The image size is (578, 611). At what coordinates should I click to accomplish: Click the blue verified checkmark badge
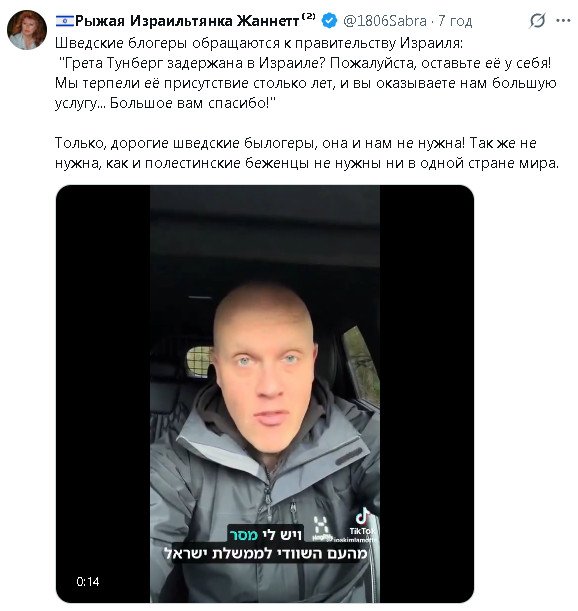pyautogui.click(x=329, y=21)
